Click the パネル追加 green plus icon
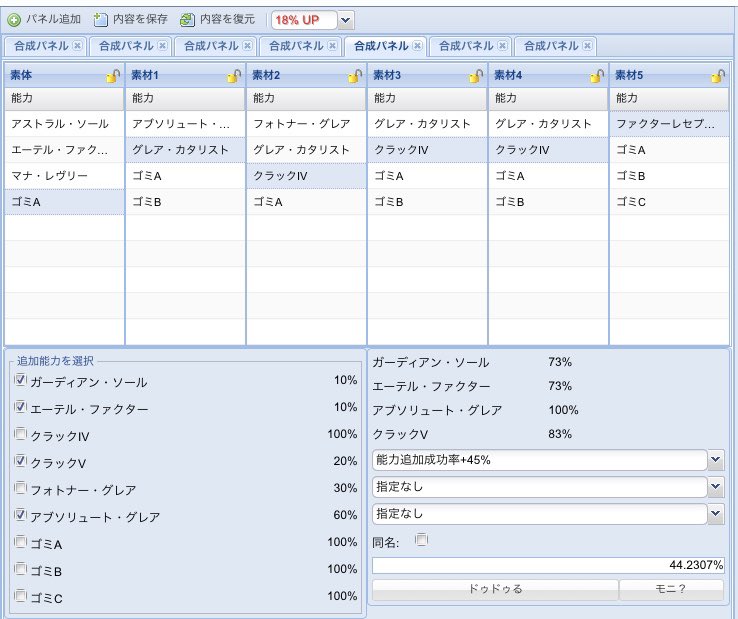 14,20
